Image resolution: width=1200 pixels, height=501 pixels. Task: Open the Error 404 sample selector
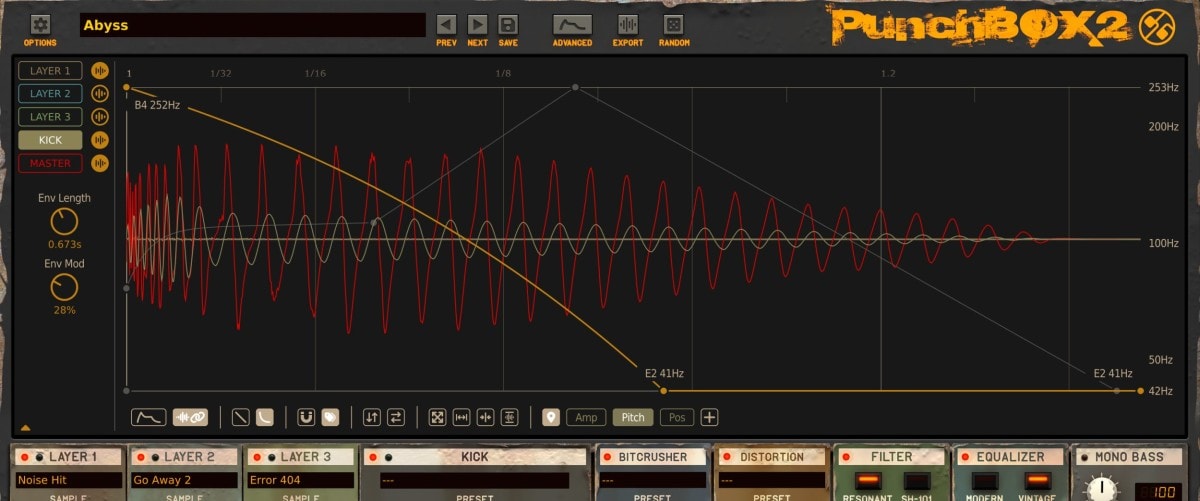[x=301, y=480]
